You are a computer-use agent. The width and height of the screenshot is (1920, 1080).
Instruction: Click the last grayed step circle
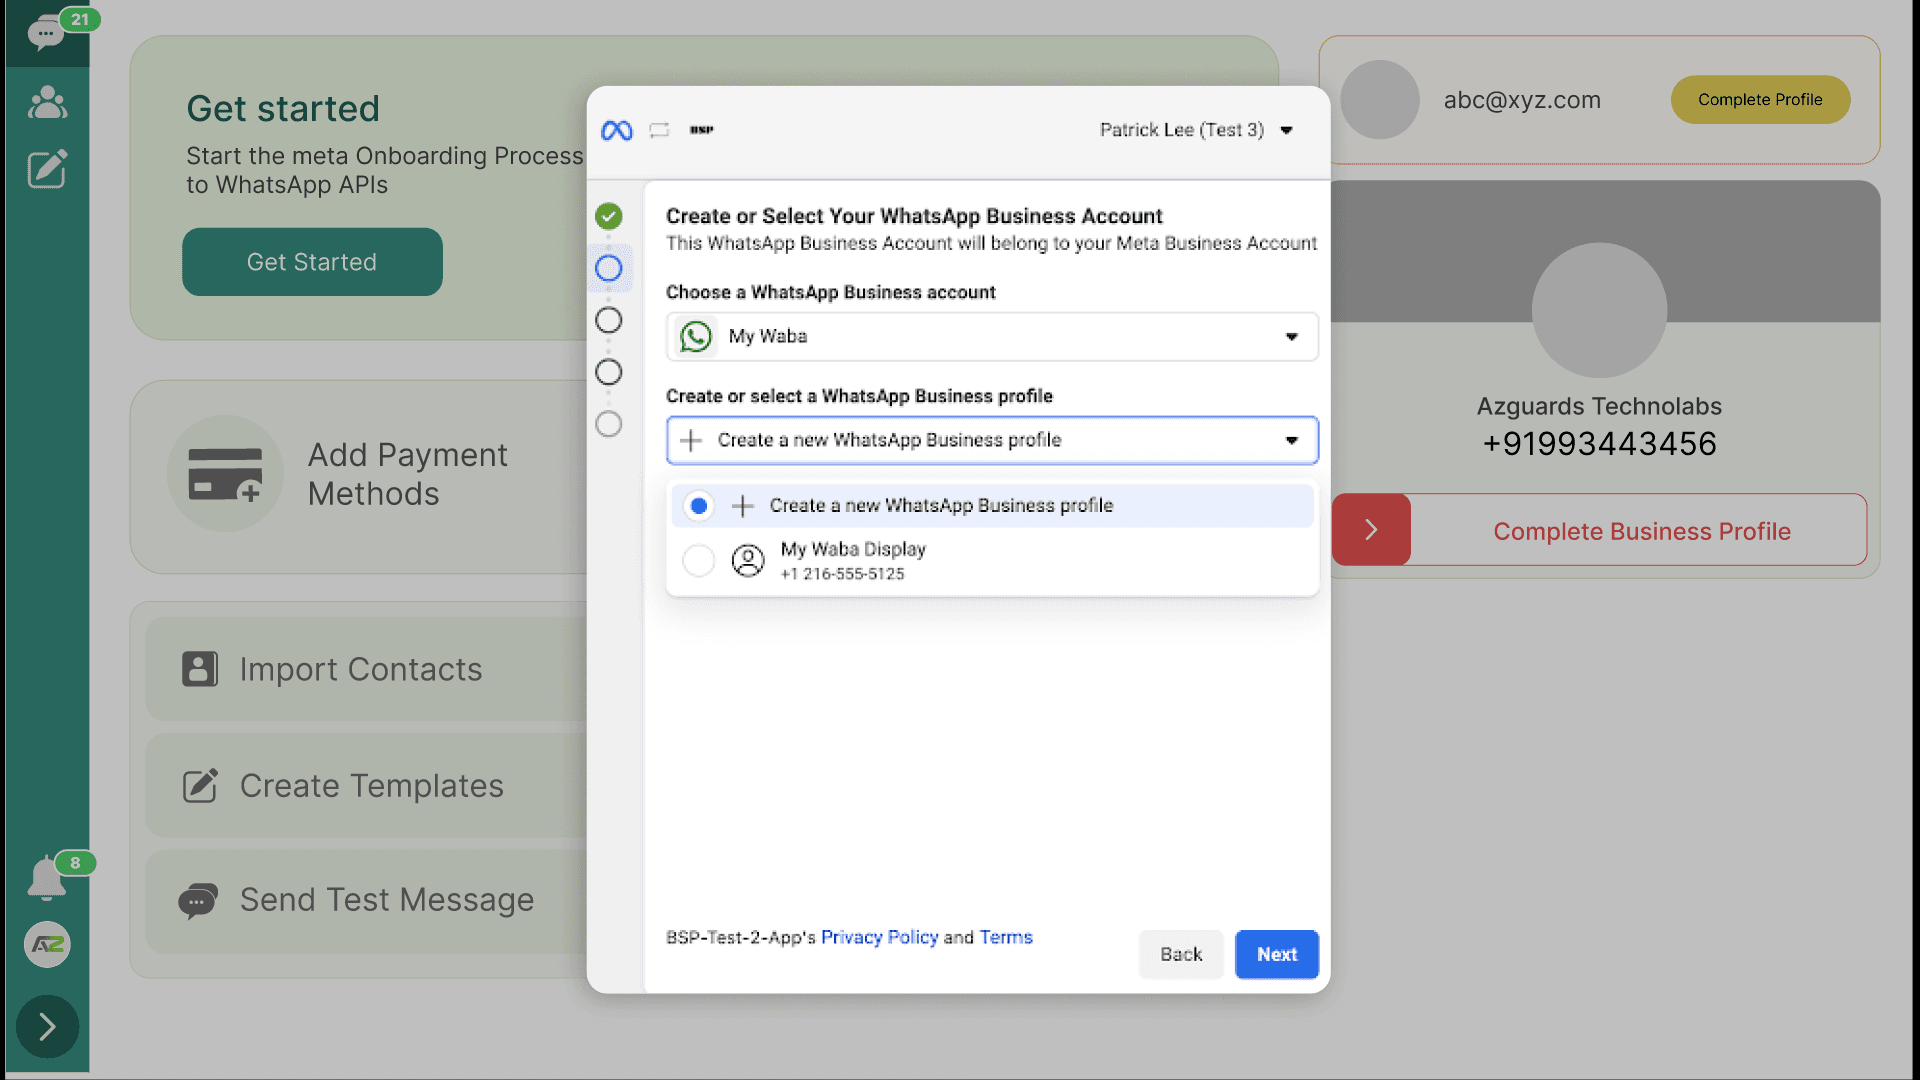pos(608,424)
